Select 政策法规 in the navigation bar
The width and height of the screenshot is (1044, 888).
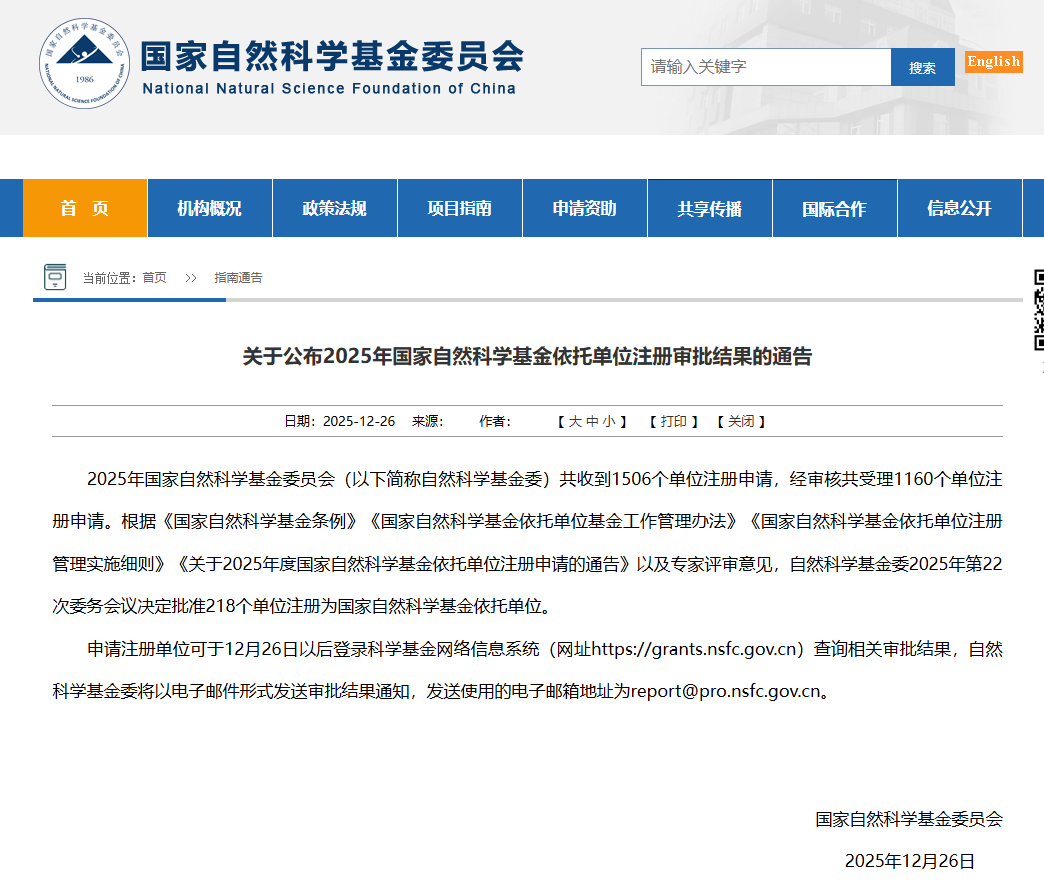coord(334,208)
